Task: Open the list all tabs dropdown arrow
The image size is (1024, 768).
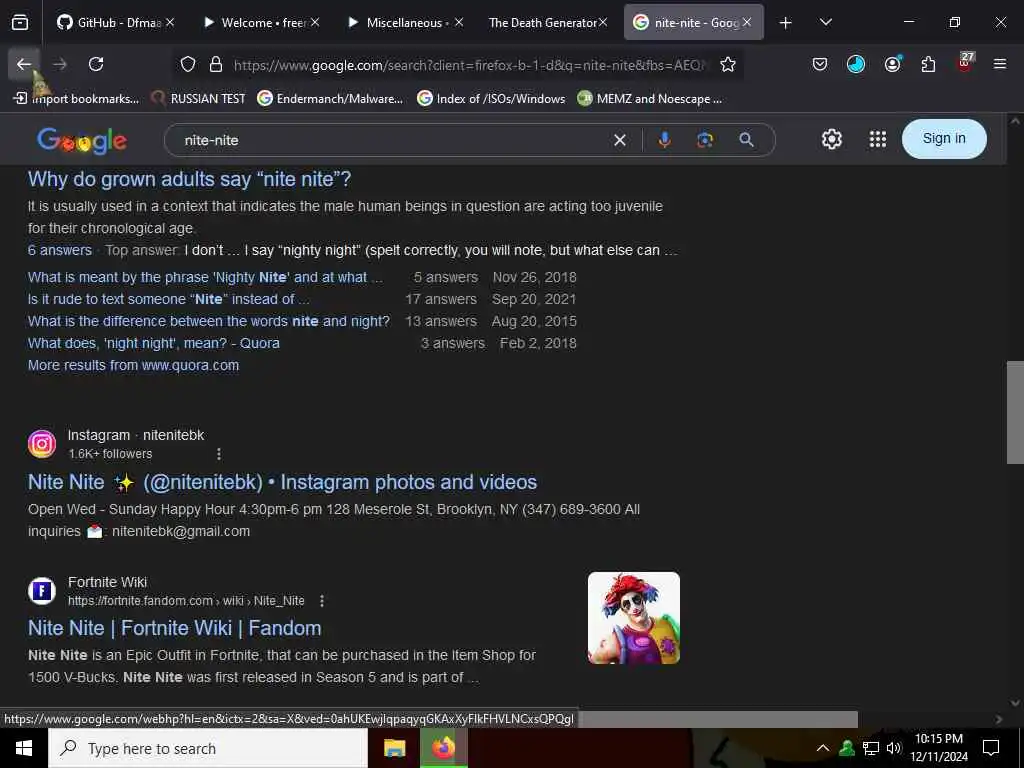Action: pos(825,22)
